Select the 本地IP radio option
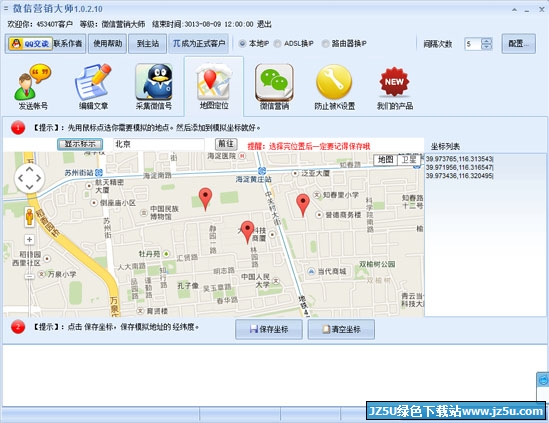The width and height of the screenshot is (549, 423). pyautogui.click(x=242, y=44)
